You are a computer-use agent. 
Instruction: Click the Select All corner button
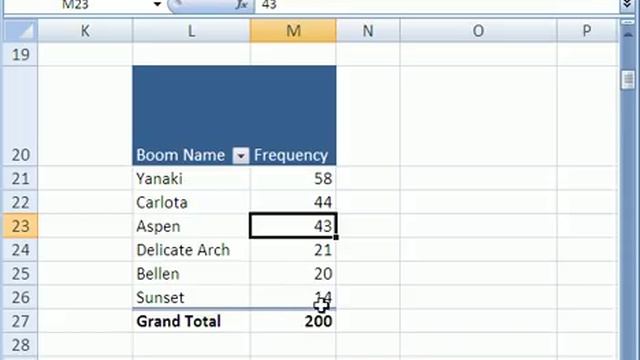point(20,31)
